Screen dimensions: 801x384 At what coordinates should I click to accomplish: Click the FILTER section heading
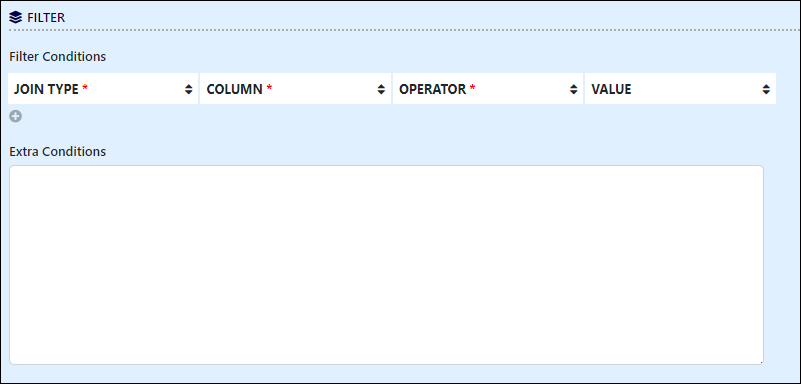46,17
